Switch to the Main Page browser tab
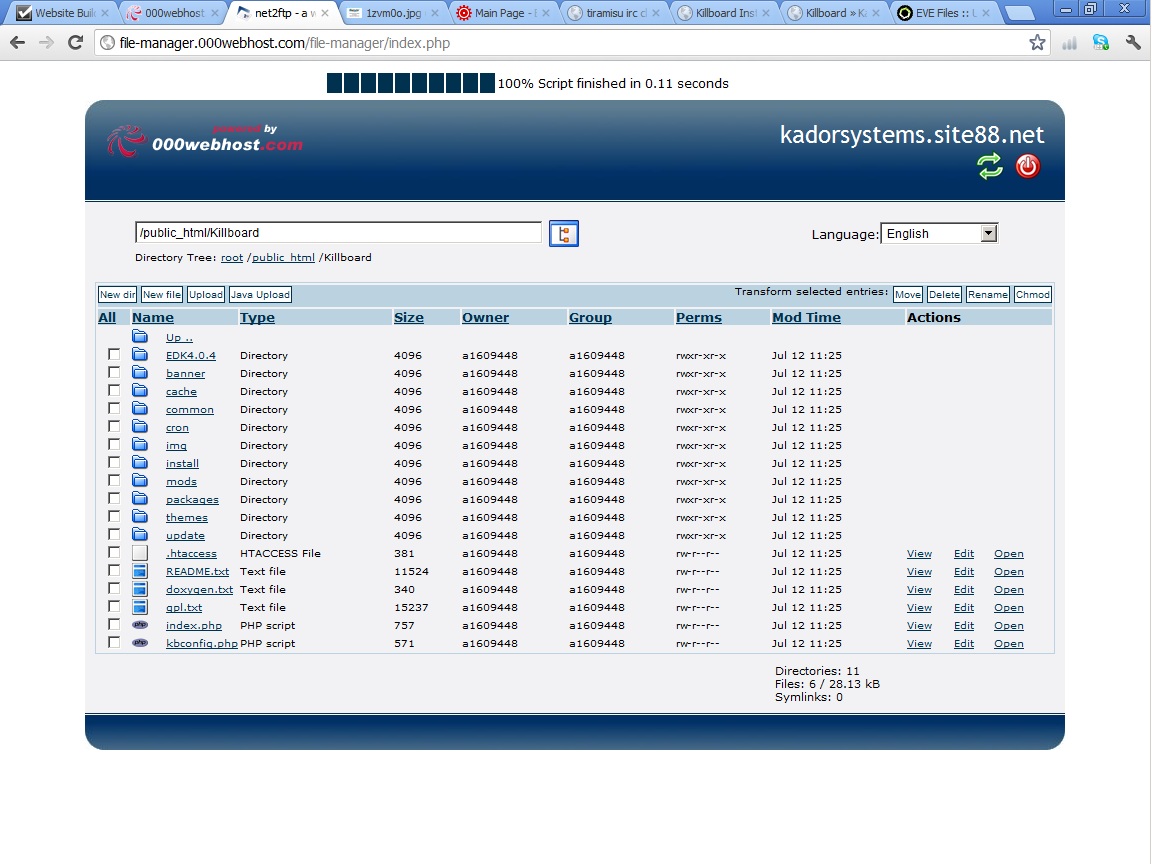Viewport: 1152px width, 864px height. click(x=503, y=12)
